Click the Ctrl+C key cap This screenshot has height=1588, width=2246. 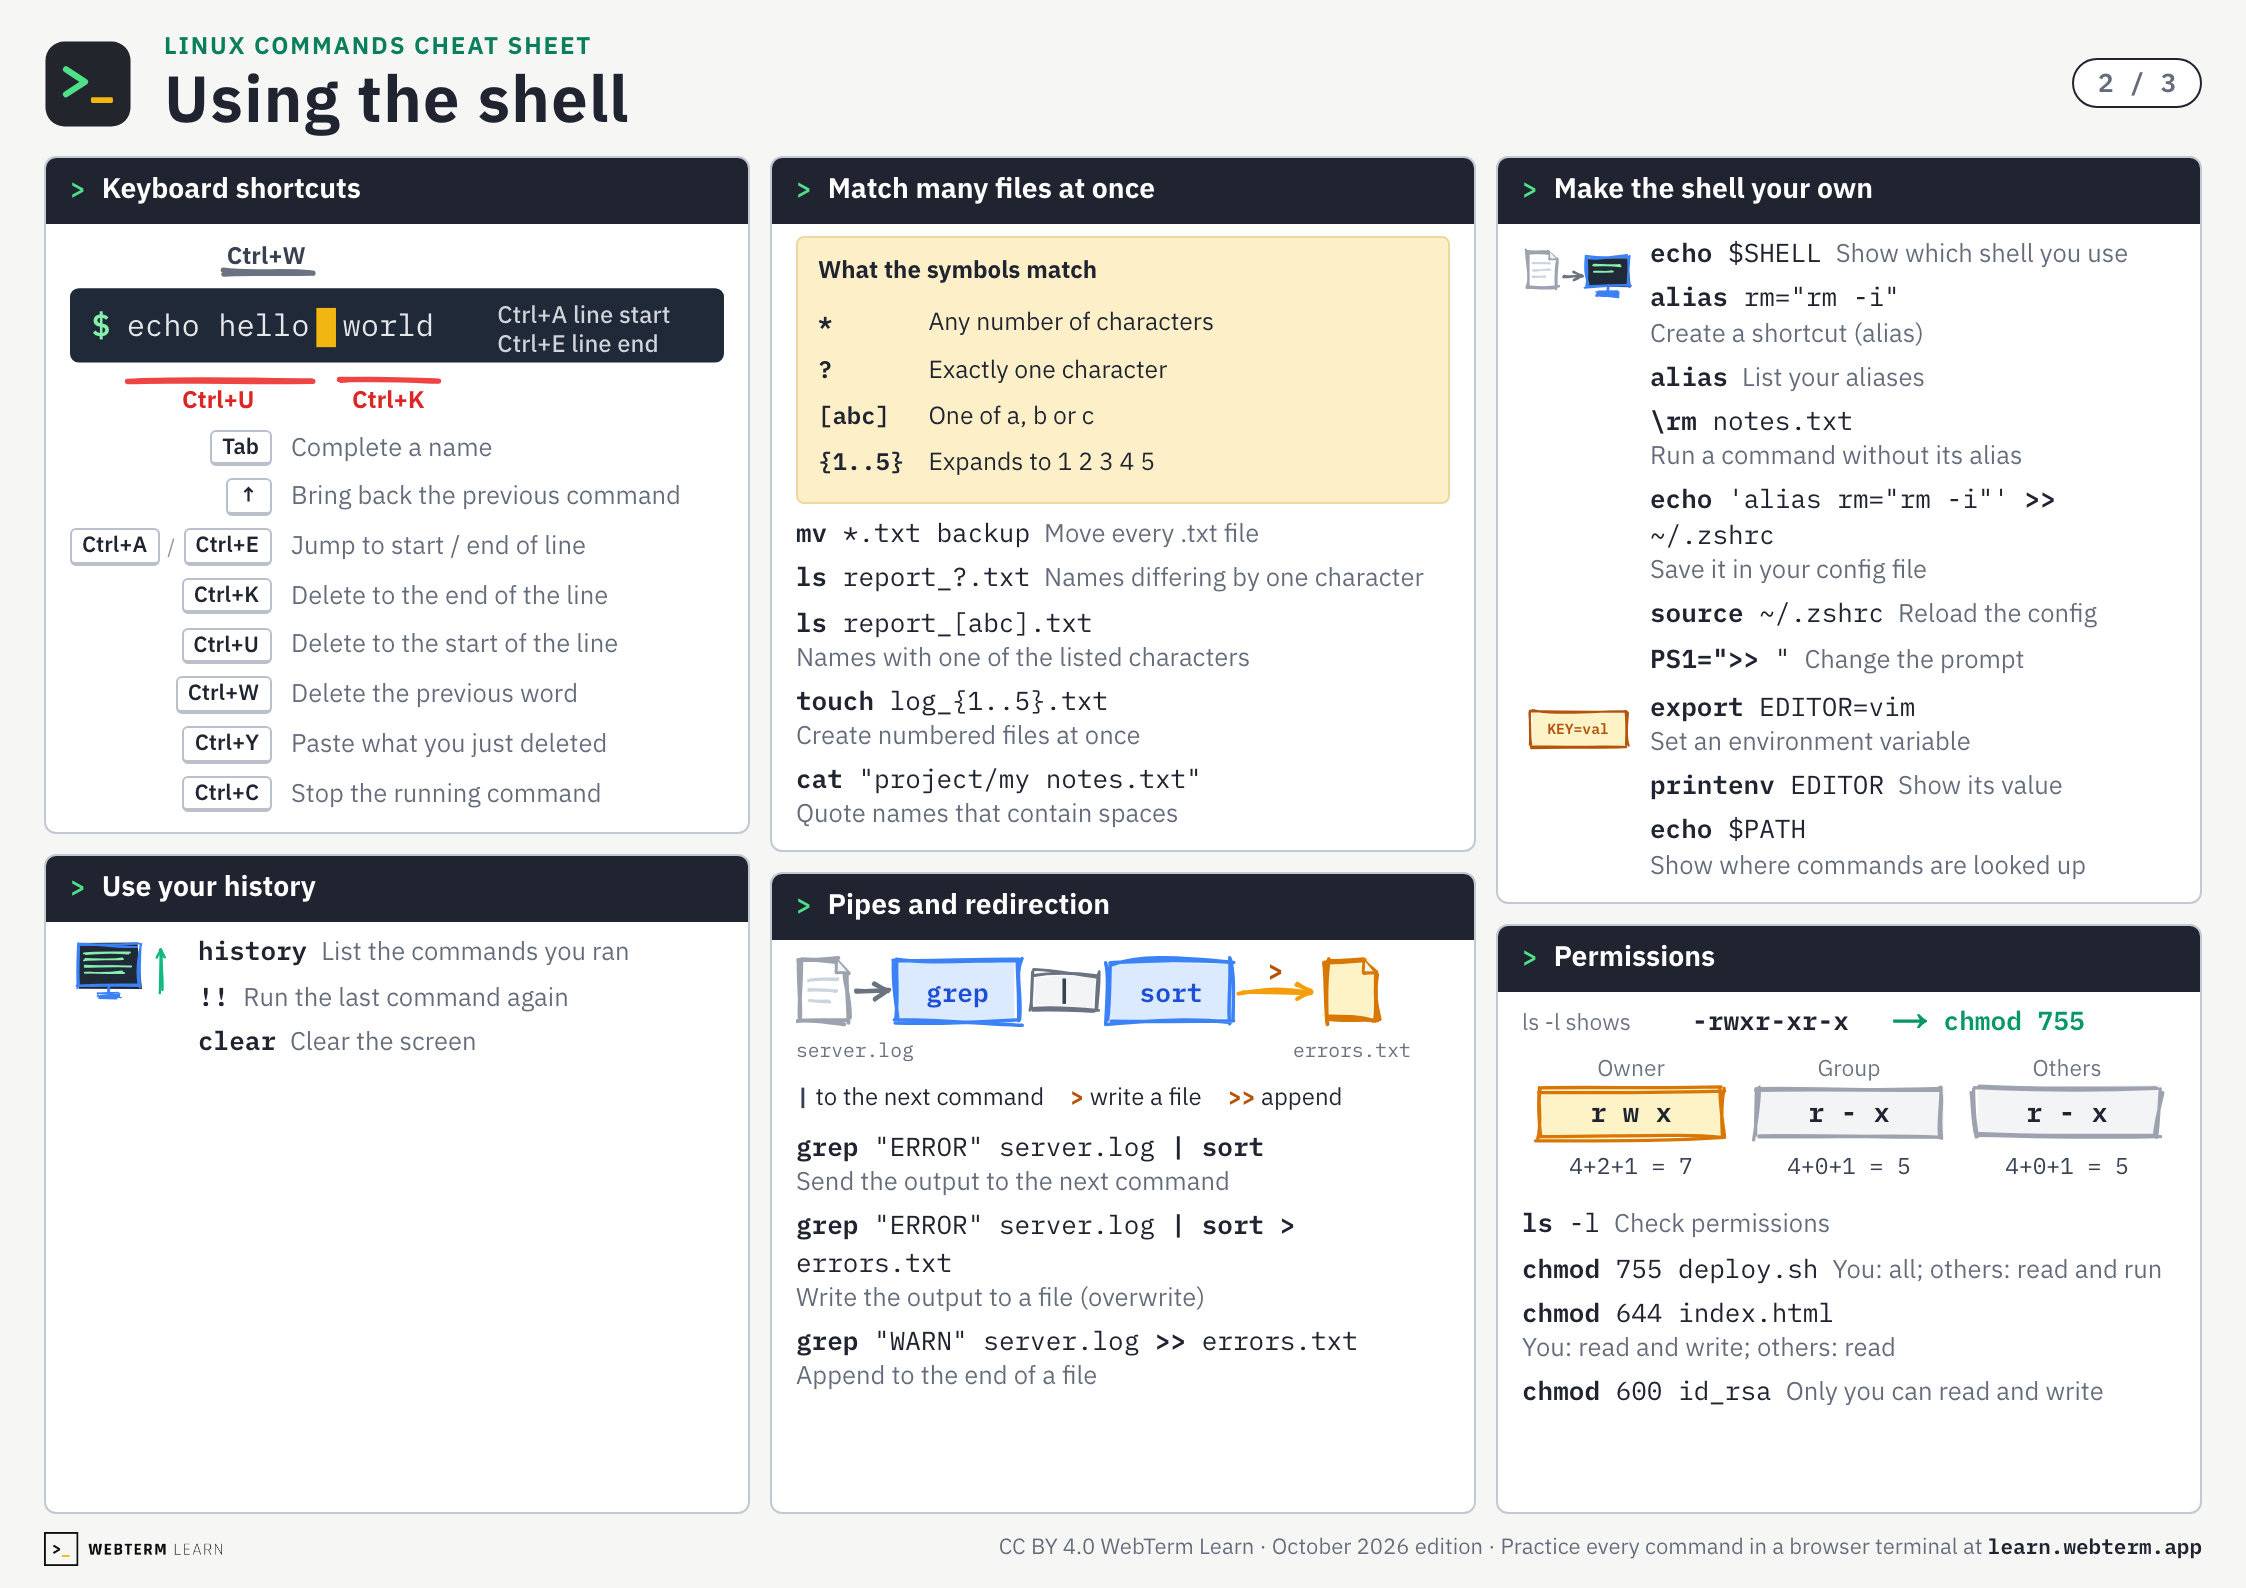pyautogui.click(x=227, y=793)
